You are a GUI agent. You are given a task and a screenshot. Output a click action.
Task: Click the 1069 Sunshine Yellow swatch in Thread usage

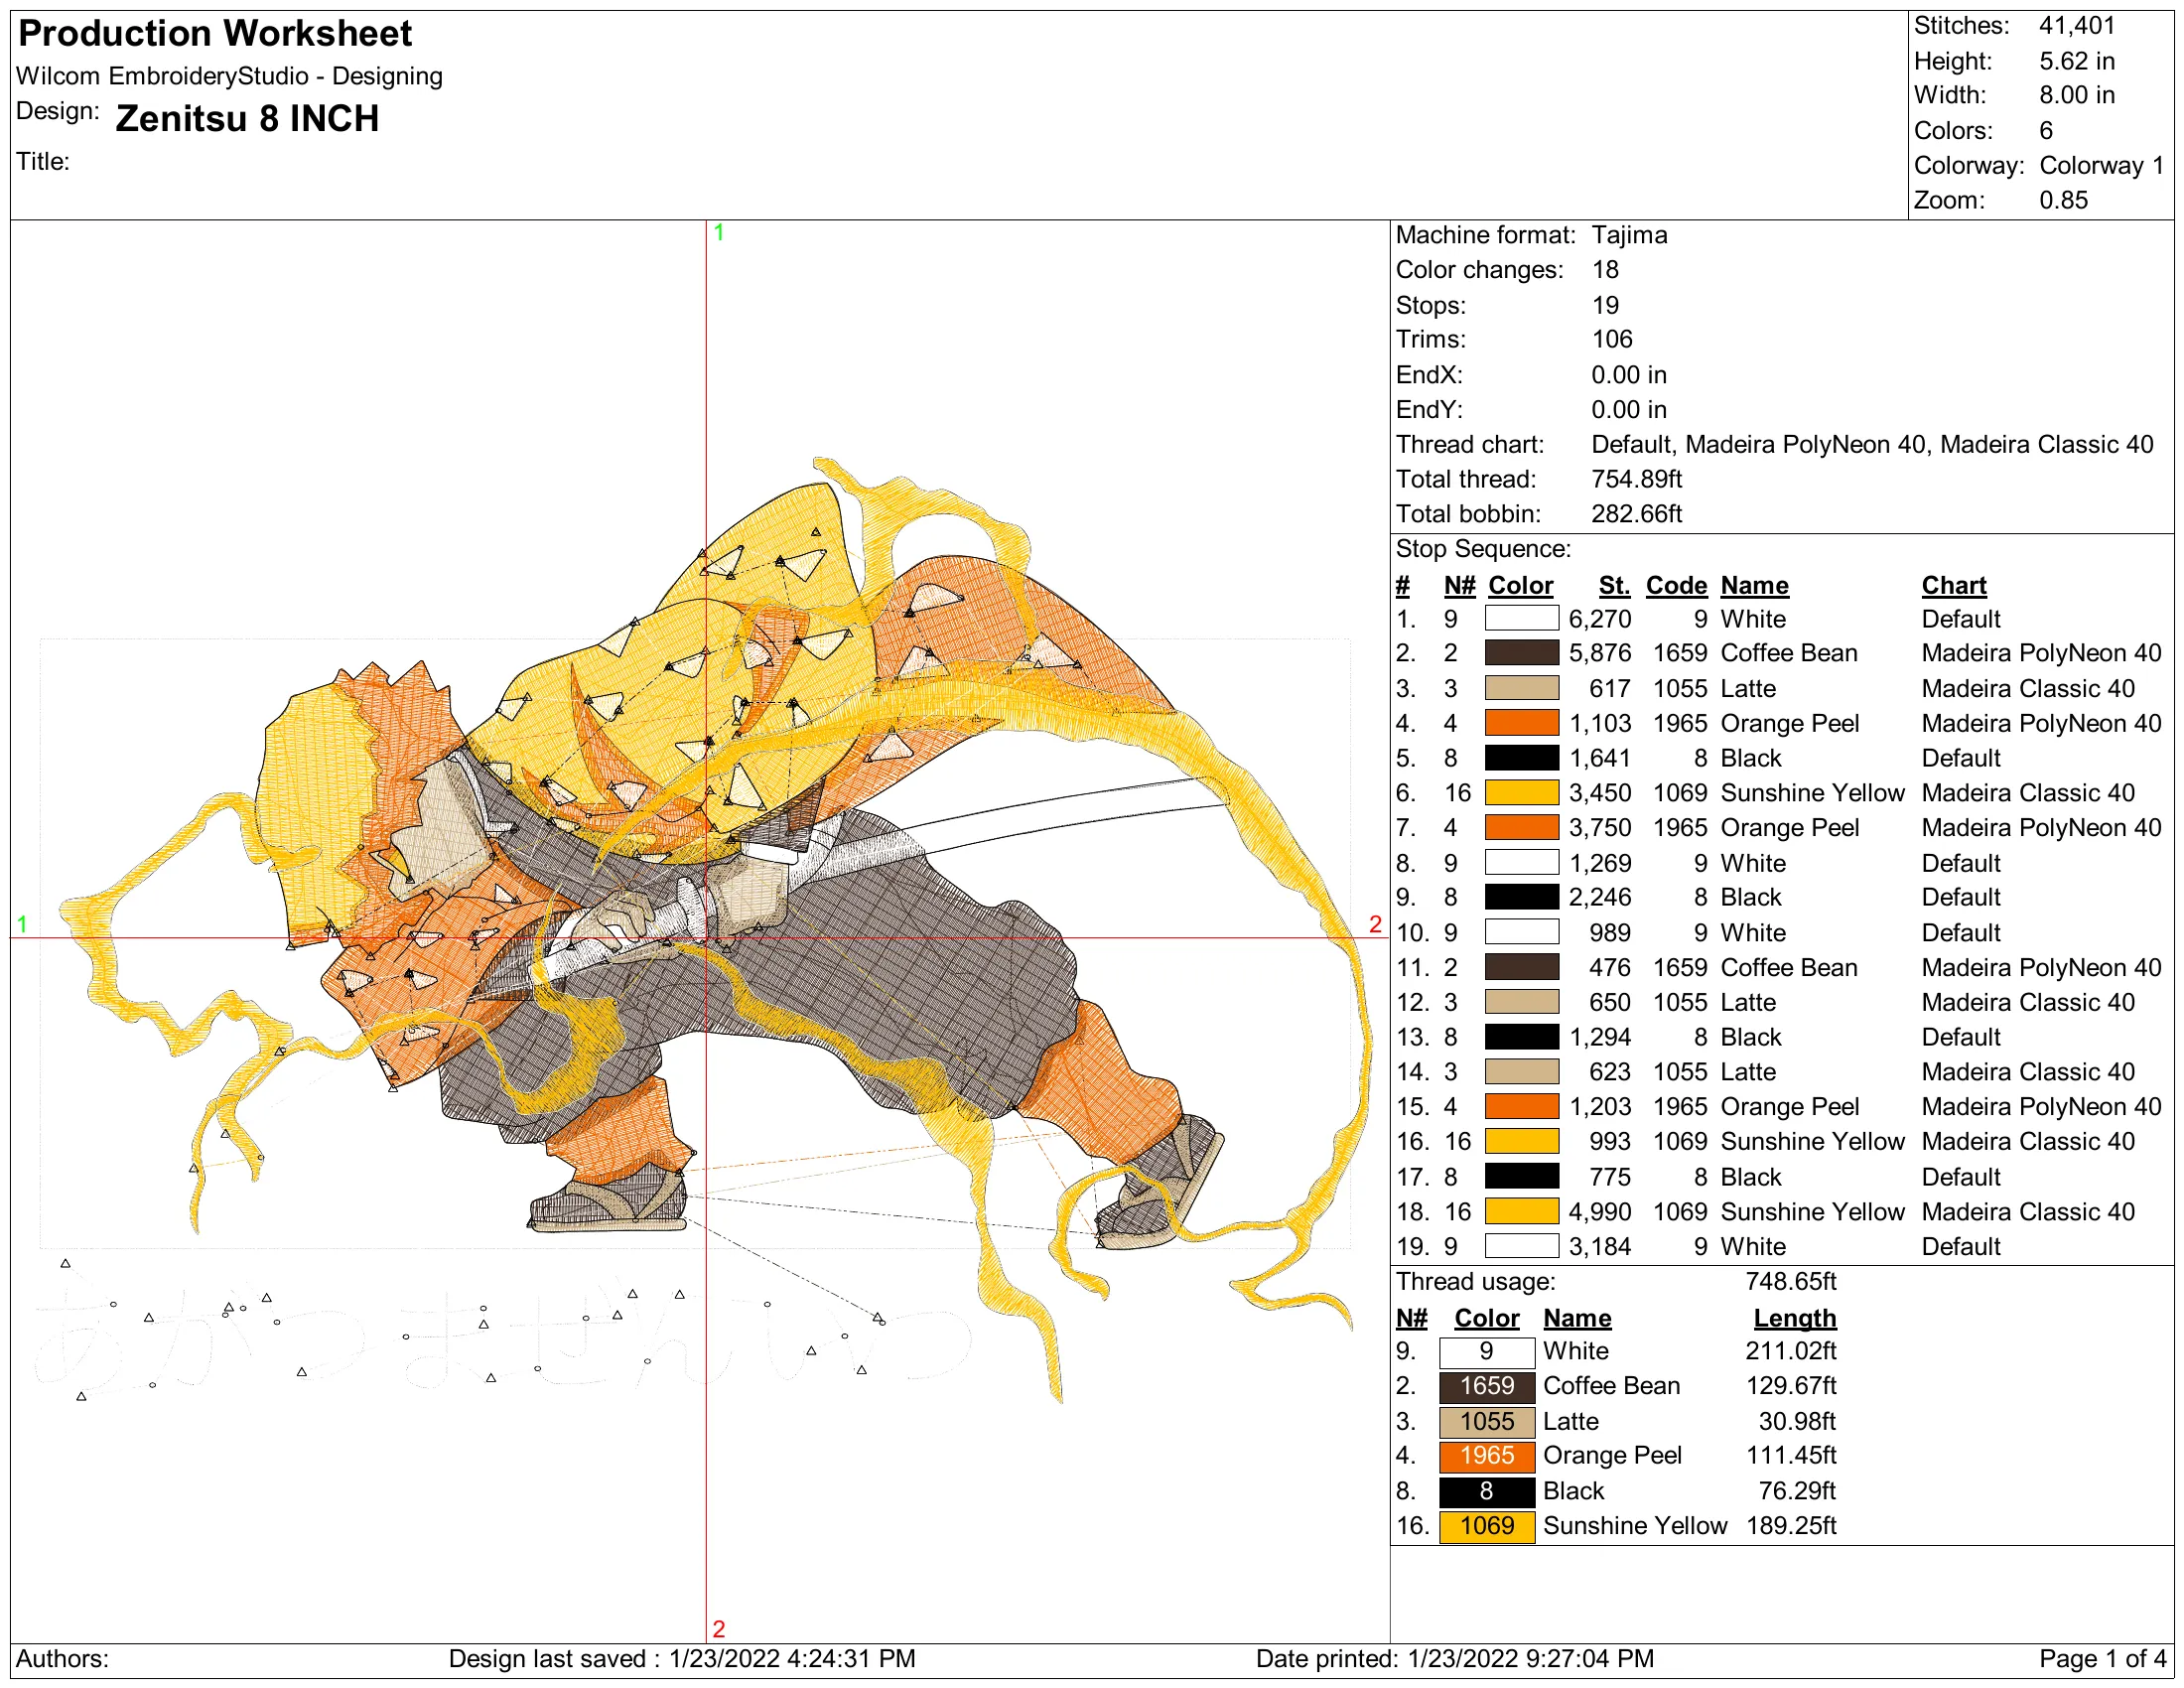[1486, 1526]
